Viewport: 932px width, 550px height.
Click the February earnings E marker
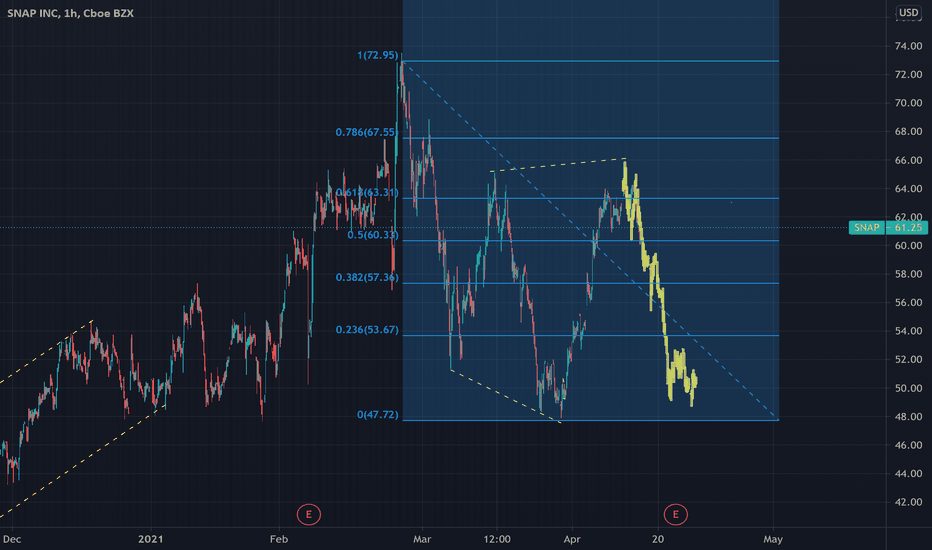click(308, 514)
